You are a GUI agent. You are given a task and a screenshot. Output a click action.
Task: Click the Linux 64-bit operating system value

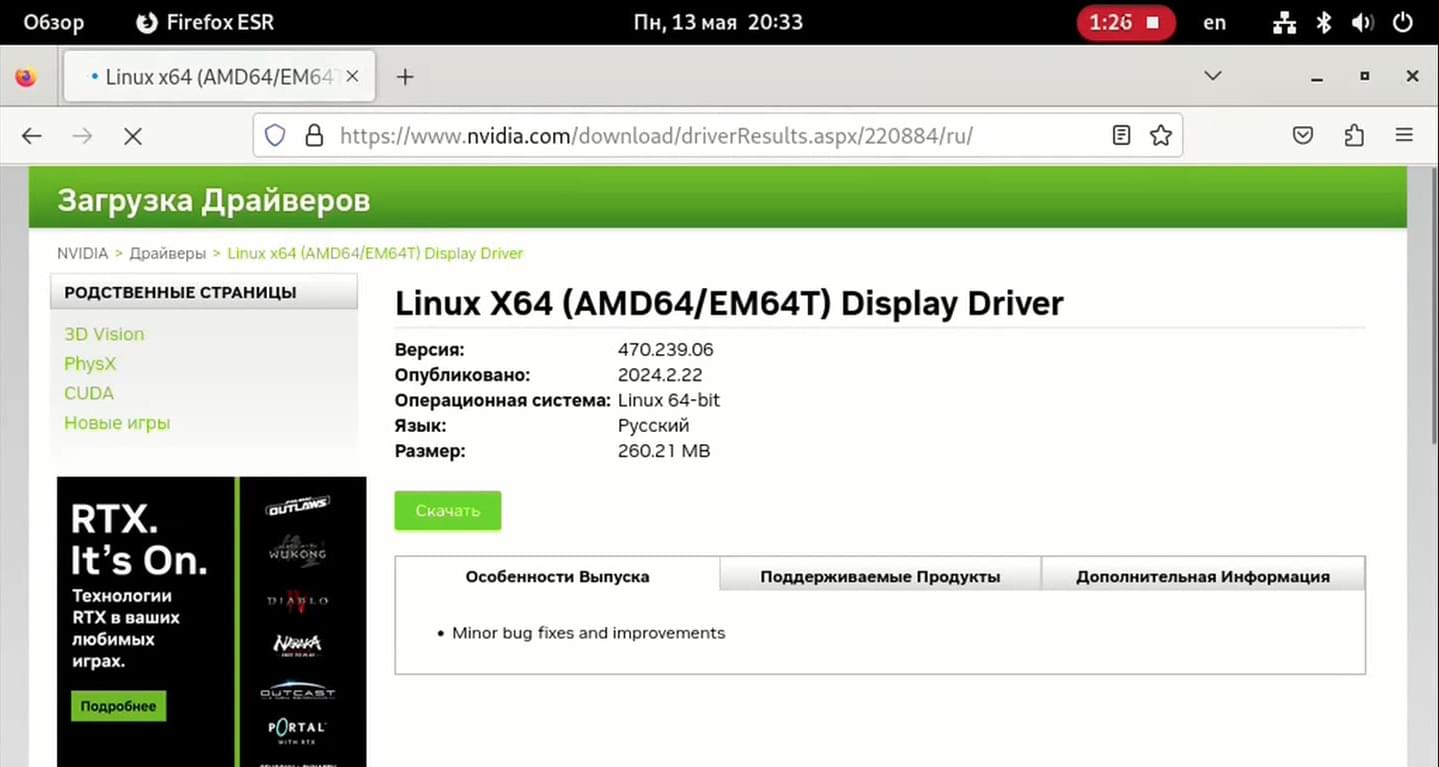[669, 400]
